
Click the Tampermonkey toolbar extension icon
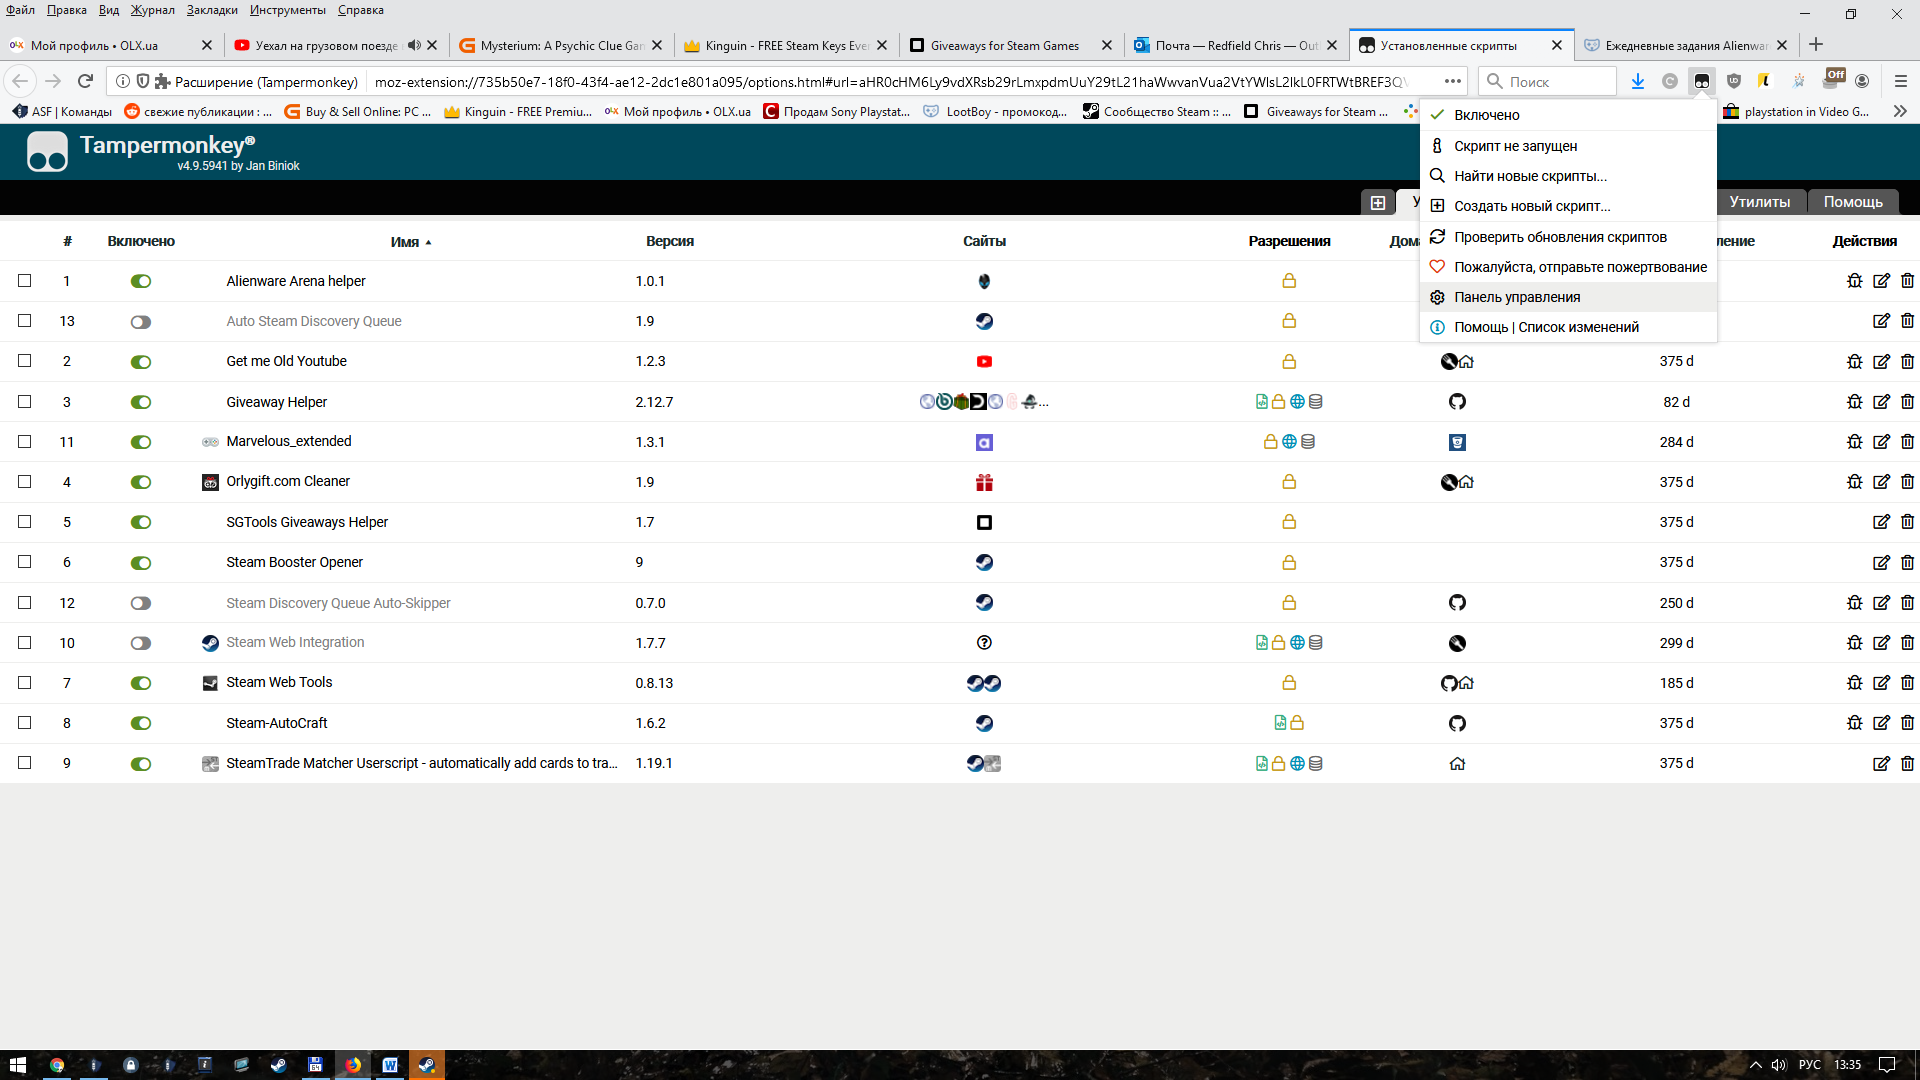click(1701, 81)
